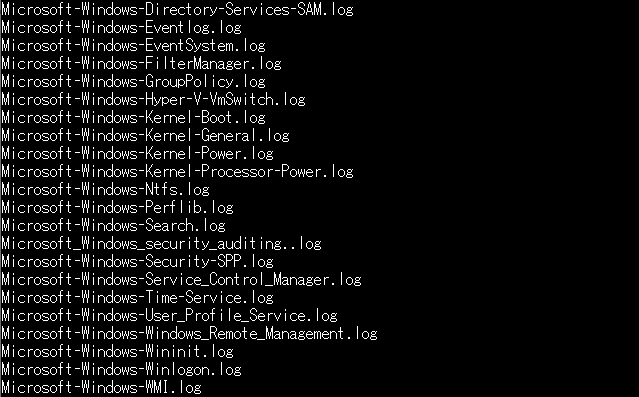Click Microsoft-Windows-Kernel-Power.log line
This screenshot has height=397, width=639.
click(x=137, y=153)
